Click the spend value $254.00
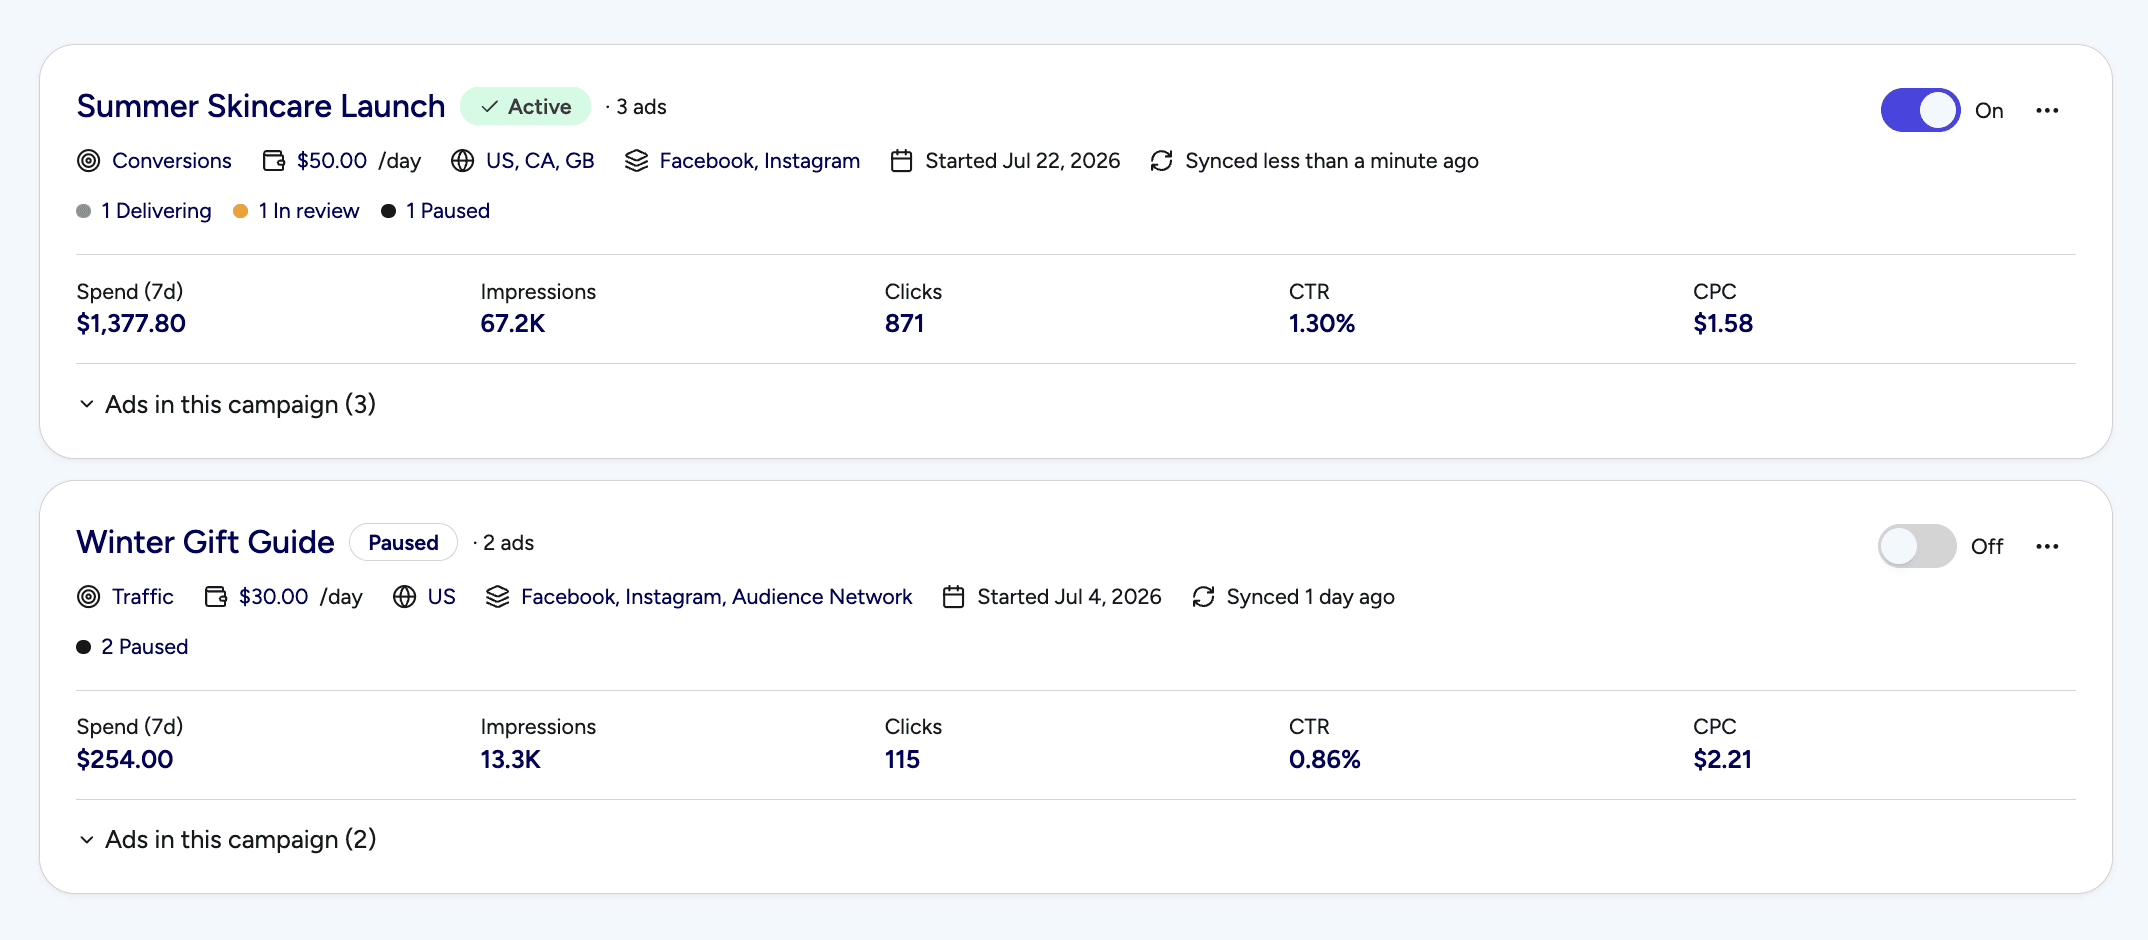 point(125,760)
